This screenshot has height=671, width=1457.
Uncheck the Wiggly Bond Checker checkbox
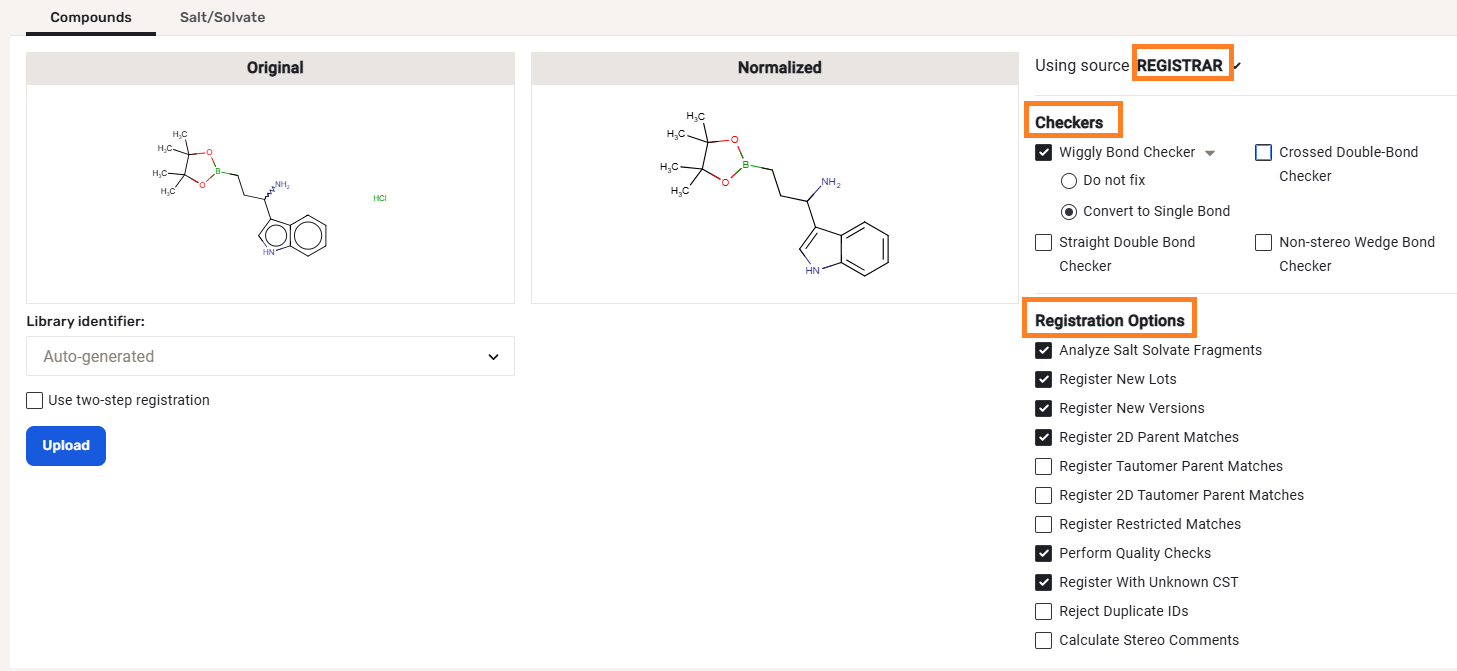click(x=1044, y=152)
